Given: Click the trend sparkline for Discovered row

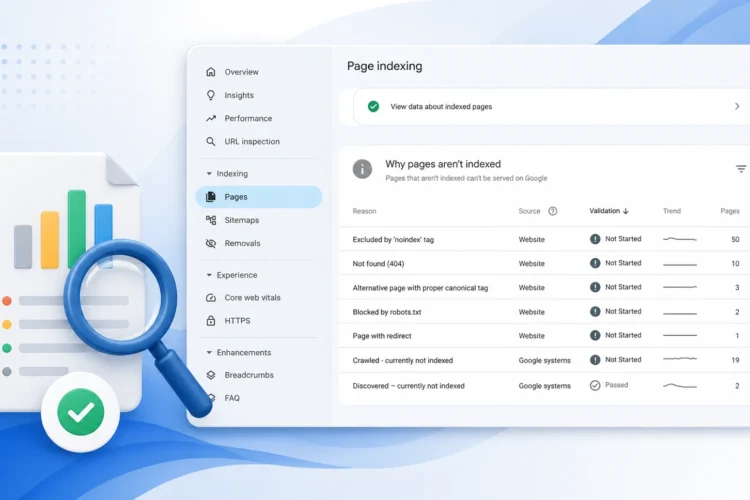Looking at the screenshot, I should [x=680, y=386].
